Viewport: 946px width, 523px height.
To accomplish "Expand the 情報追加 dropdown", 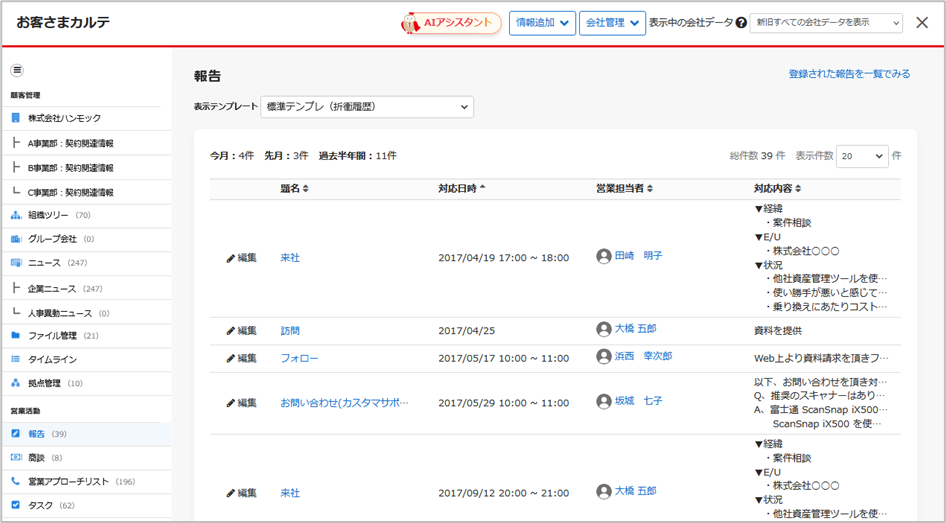I will (x=542, y=23).
